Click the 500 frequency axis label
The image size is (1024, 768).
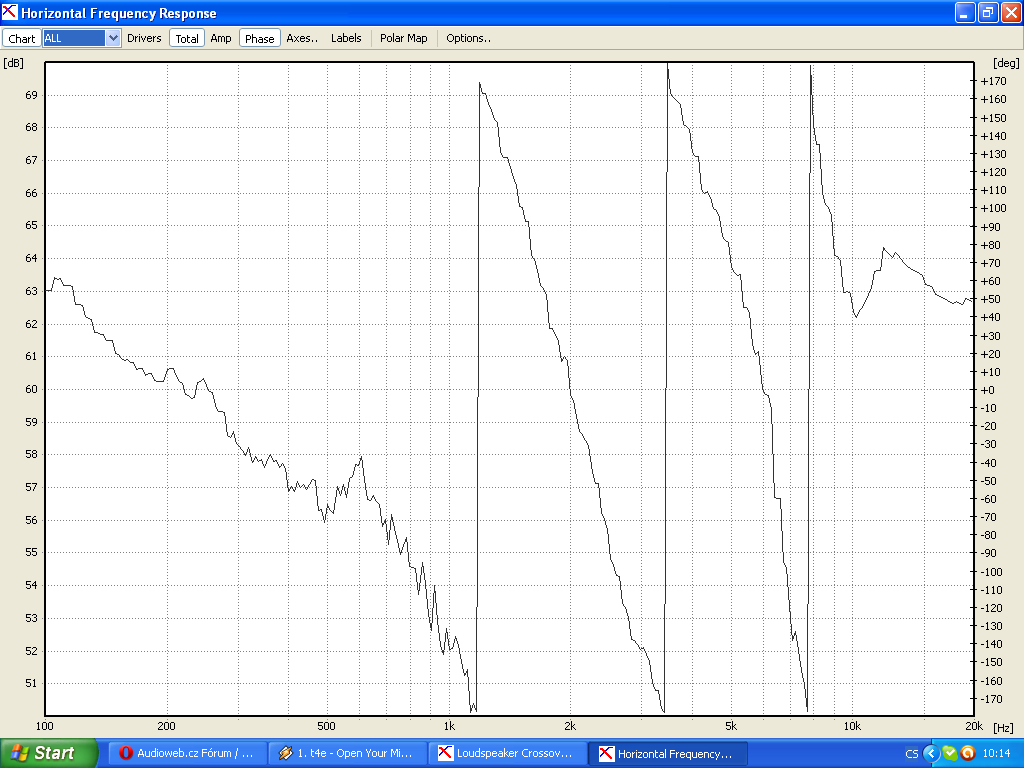point(327,726)
